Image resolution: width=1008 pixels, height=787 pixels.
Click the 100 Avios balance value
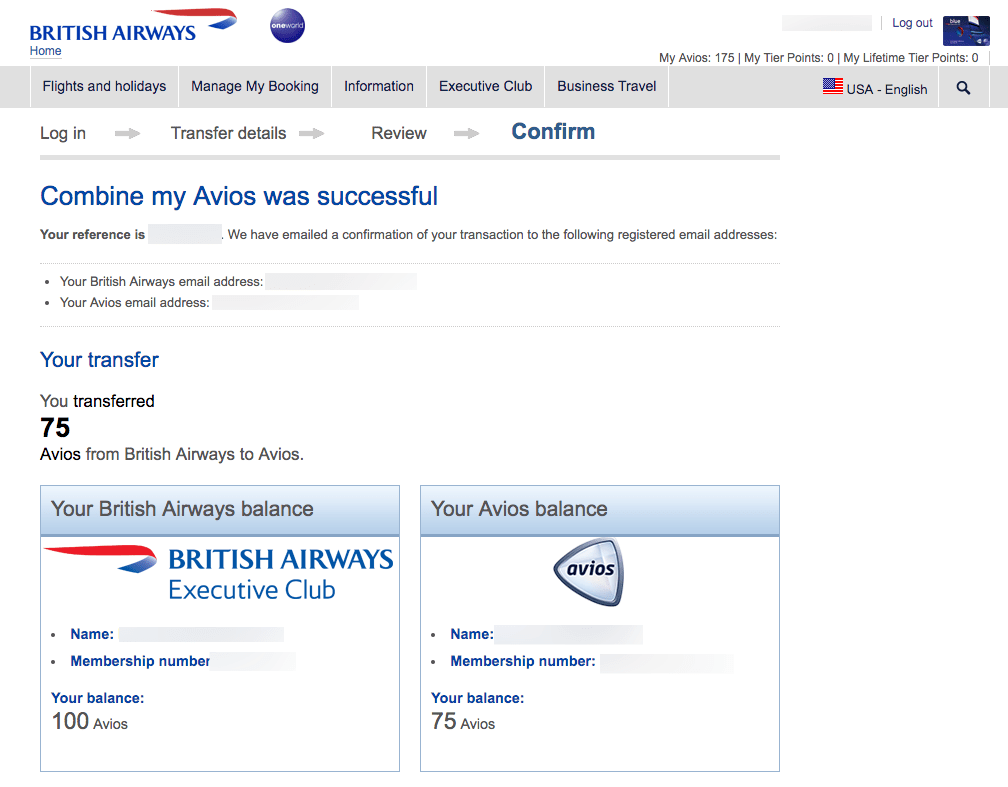(89, 721)
